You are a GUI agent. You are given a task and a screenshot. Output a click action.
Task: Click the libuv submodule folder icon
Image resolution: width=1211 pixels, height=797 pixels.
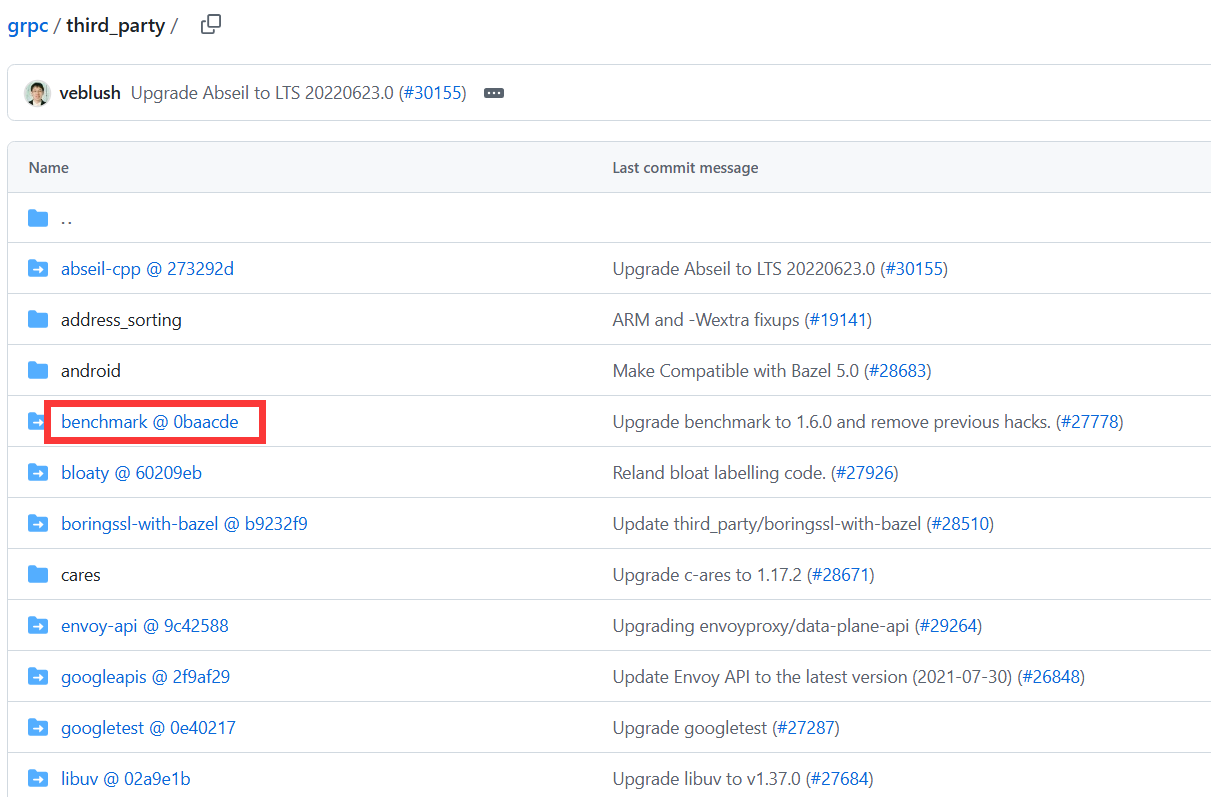37,778
